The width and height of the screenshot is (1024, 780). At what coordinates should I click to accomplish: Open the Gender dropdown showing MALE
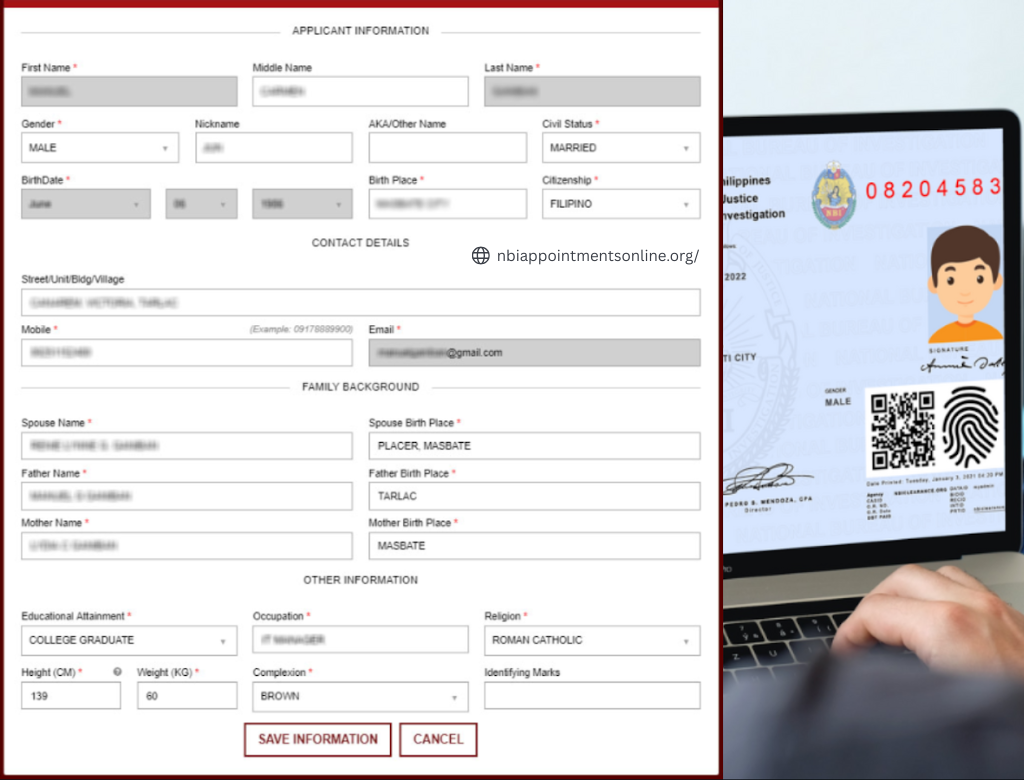point(100,147)
